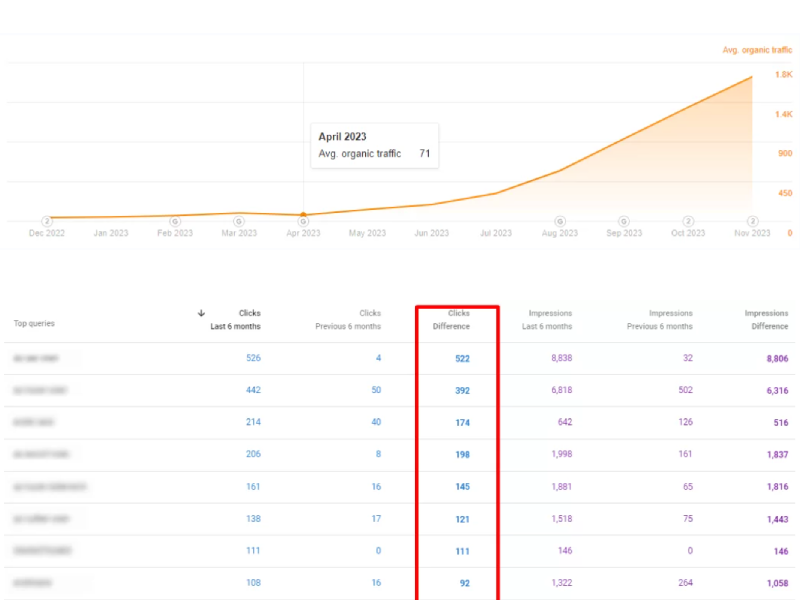Click the Top queries column header
The height and width of the screenshot is (600, 800).
[35, 324]
